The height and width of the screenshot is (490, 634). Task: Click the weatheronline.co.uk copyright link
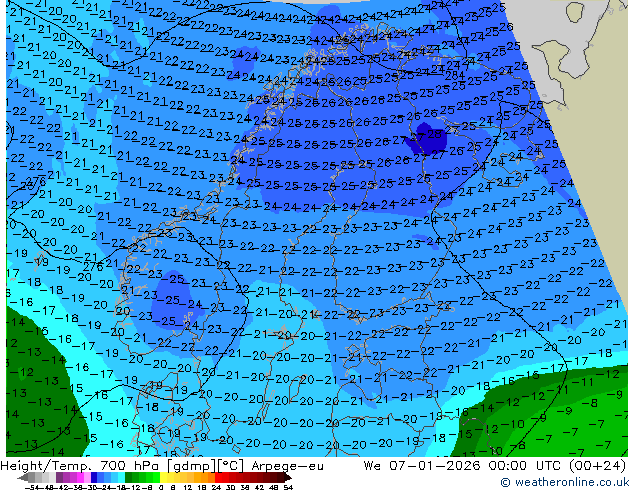coord(565,482)
